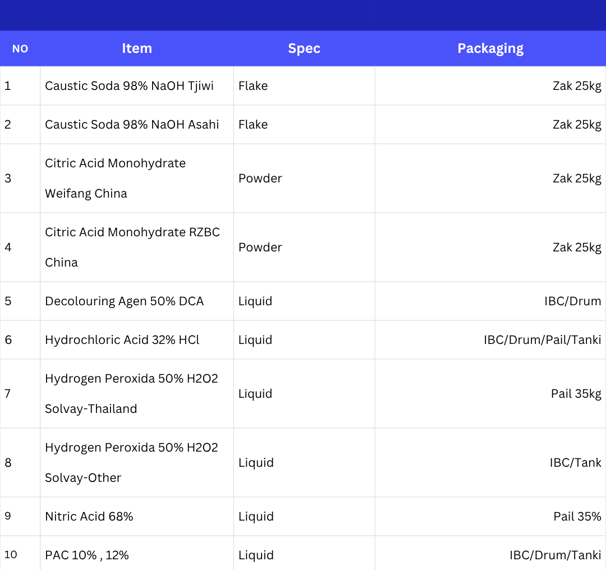
Task: Select PAC 10% , 12% cell
Action: click(x=137, y=555)
